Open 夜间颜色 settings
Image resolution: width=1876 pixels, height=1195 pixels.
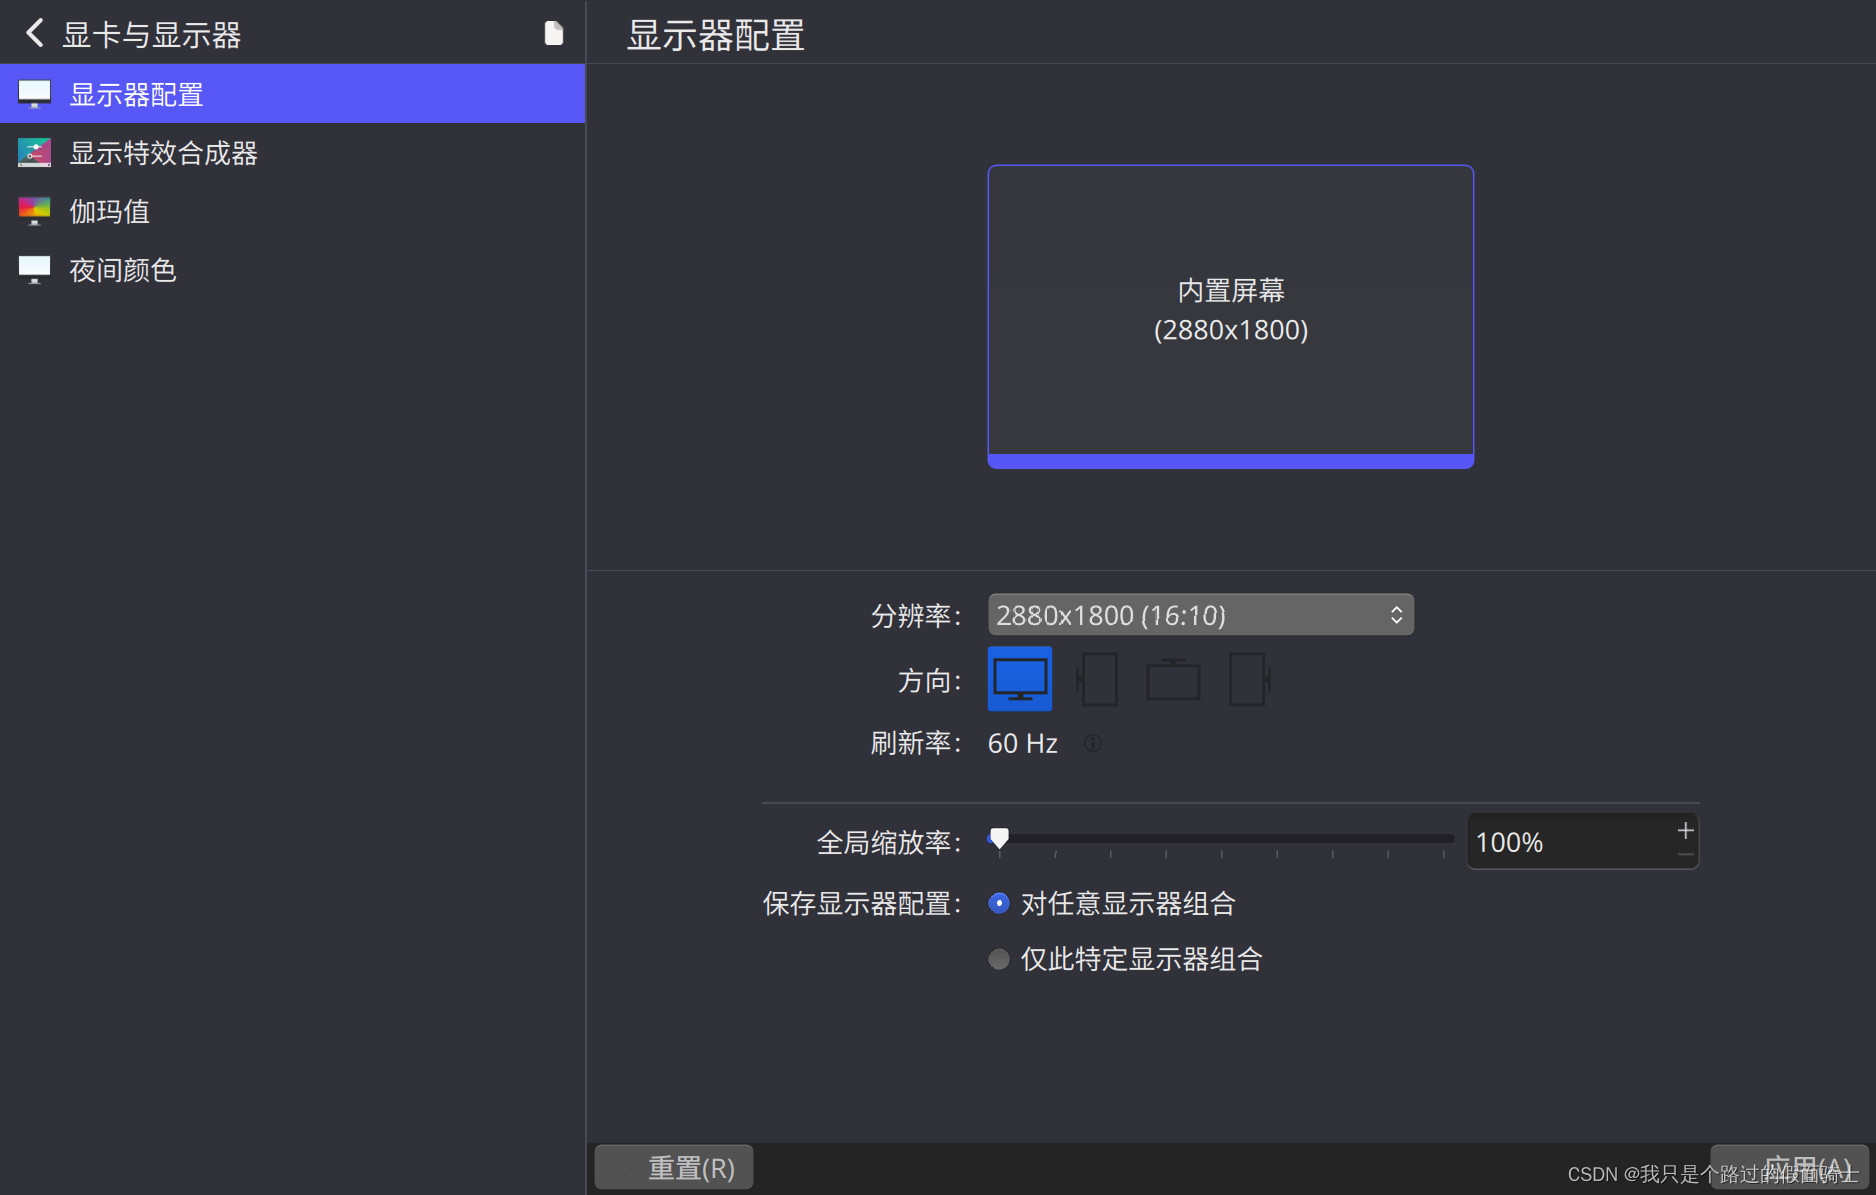click(x=292, y=270)
